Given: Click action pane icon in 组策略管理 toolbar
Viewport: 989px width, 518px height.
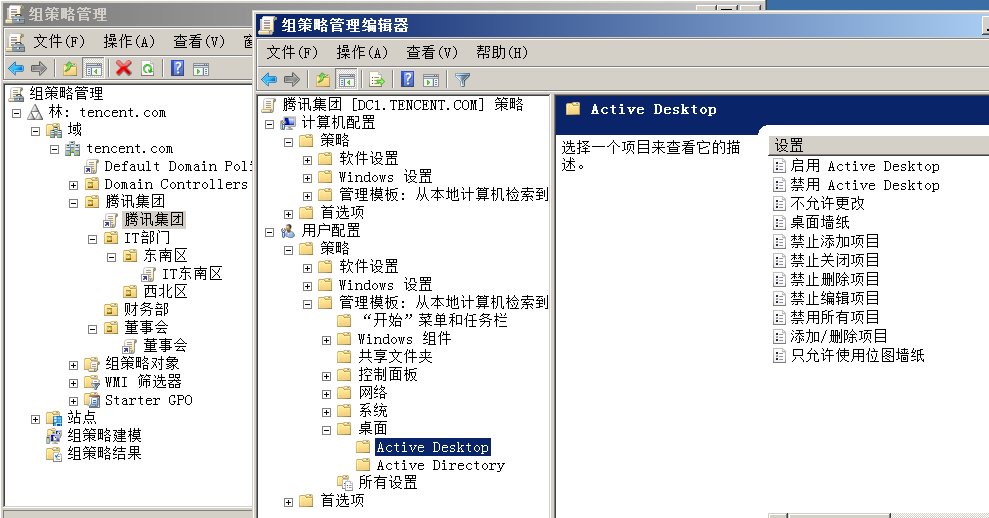Looking at the screenshot, I should click(201, 68).
